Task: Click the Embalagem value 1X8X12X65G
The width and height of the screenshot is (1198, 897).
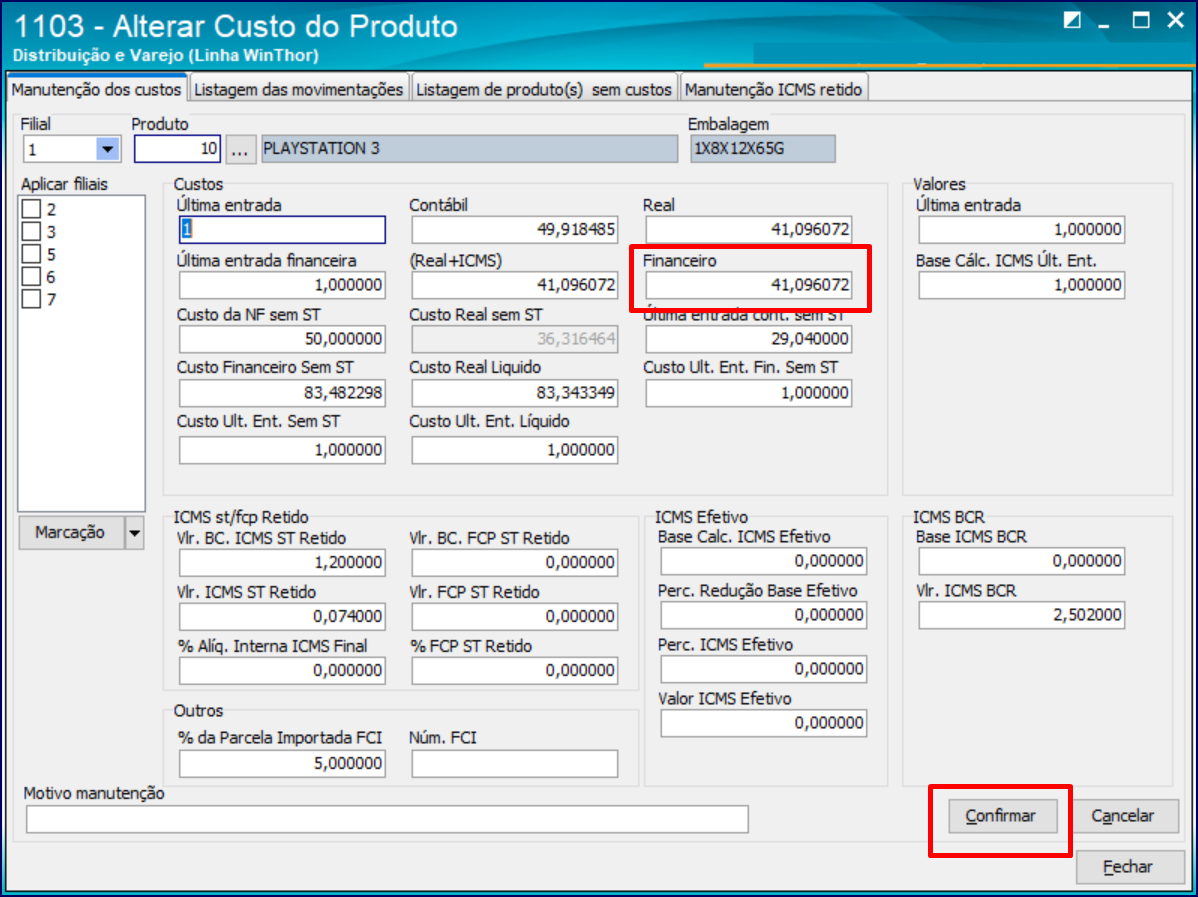Action: [x=763, y=149]
